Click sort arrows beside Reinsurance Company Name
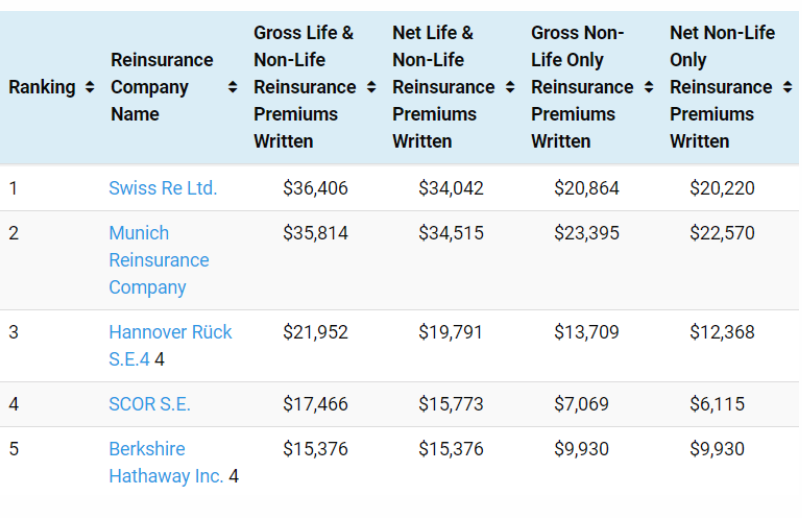The height and width of the screenshot is (518, 802). point(233,88)
